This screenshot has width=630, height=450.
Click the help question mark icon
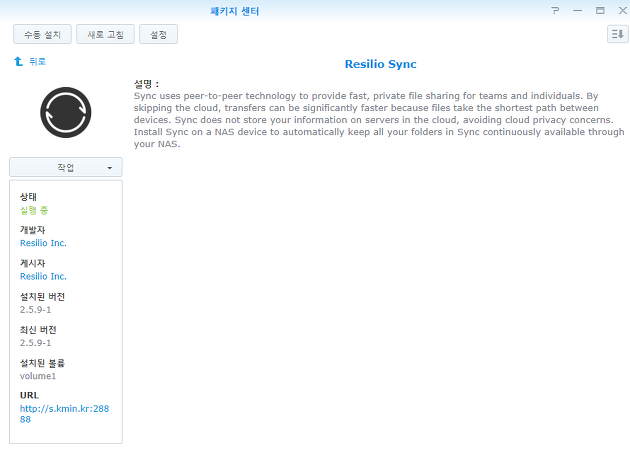555,10
